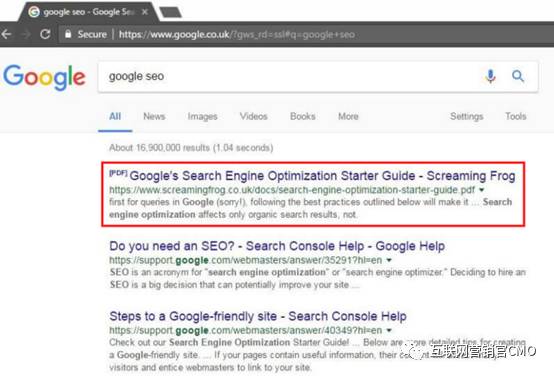The width and height of the screenshot is (554, 376).
Task: Select the Videos results tab
Action: pos(253,116)
